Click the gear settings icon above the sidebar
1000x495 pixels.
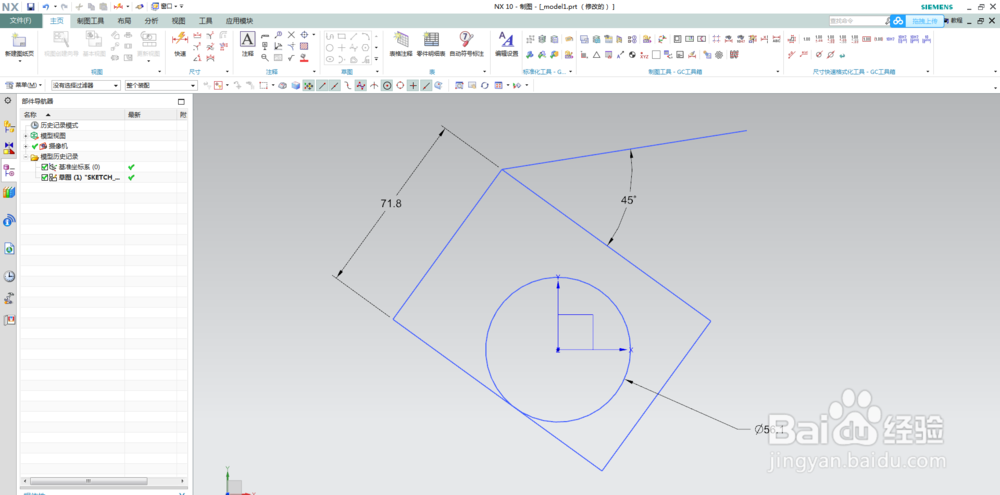[8, 101]
